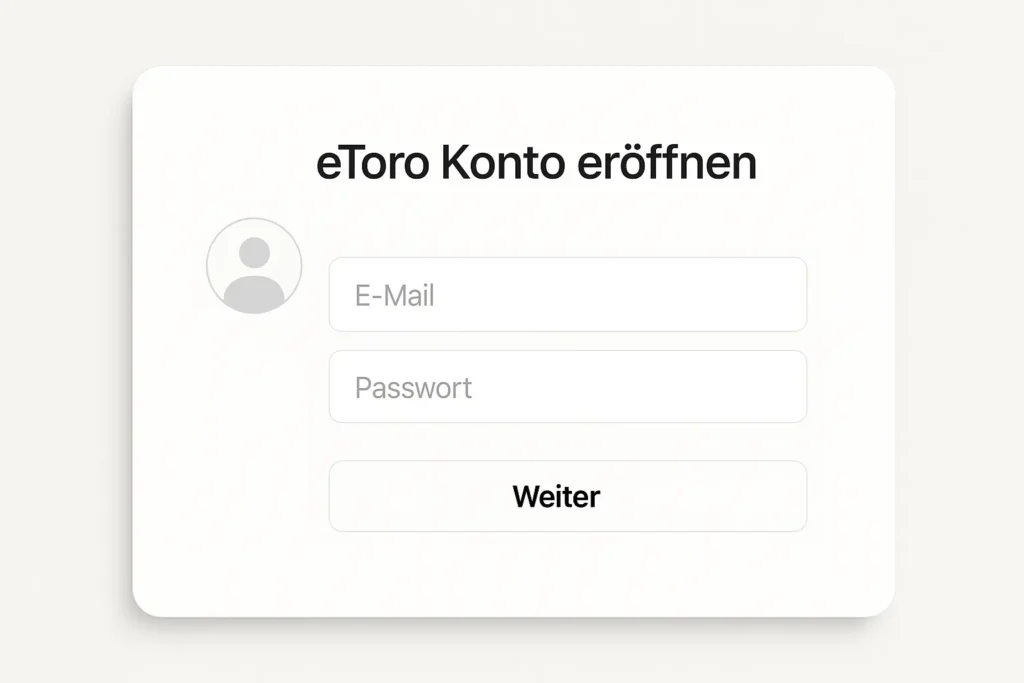Click the Weiter button label text
1024x683 pixels.
(555, 496)
